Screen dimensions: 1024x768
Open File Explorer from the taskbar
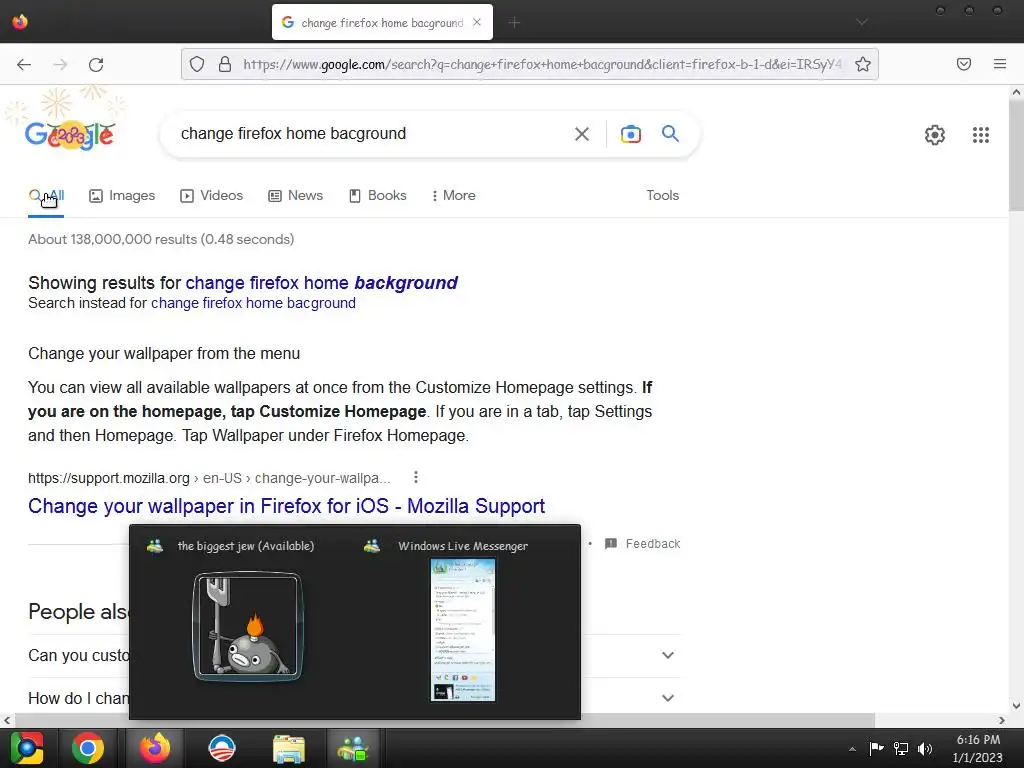[x=288, y=748]
